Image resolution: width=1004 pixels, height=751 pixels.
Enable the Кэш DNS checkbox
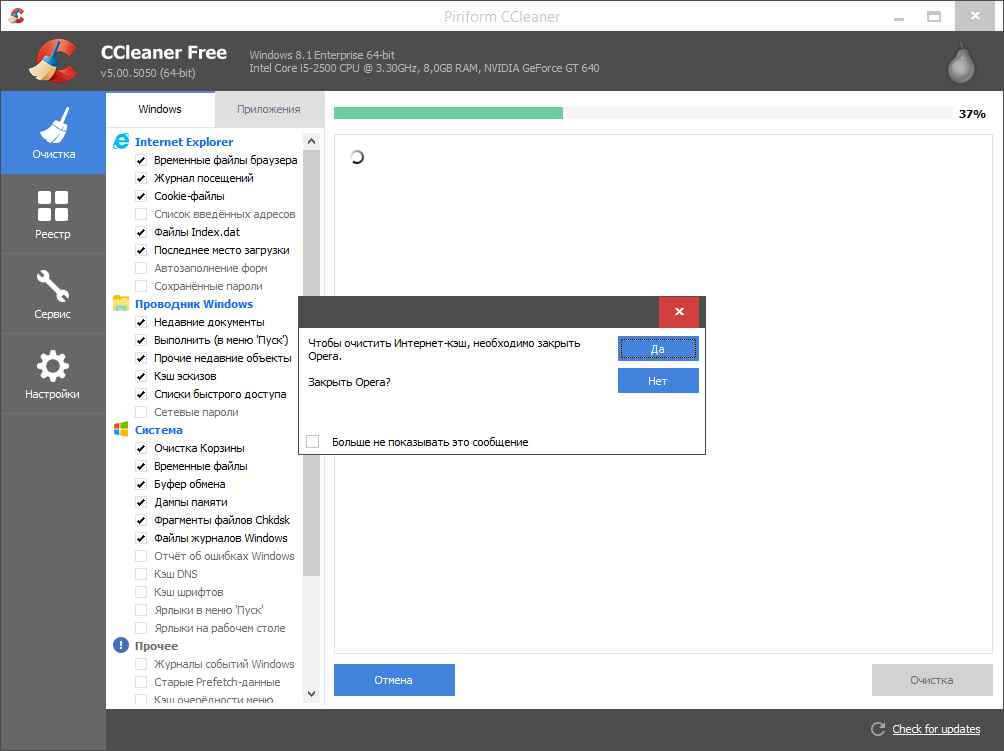141,574
